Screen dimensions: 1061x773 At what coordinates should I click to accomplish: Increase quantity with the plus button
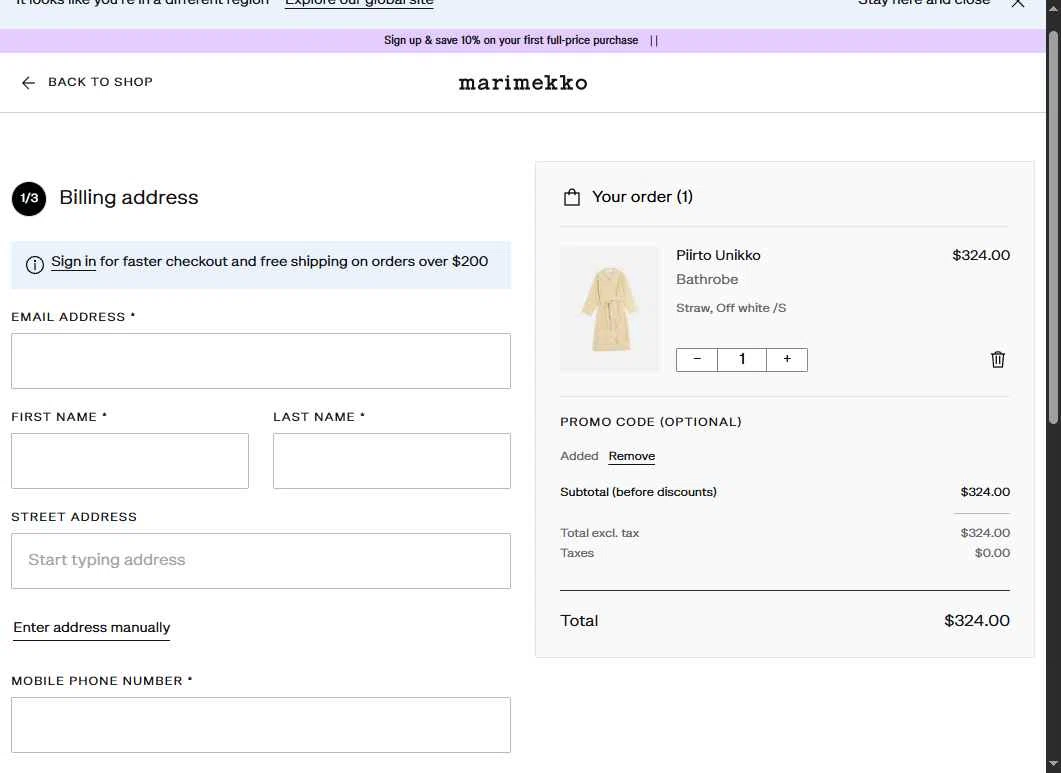787,359
